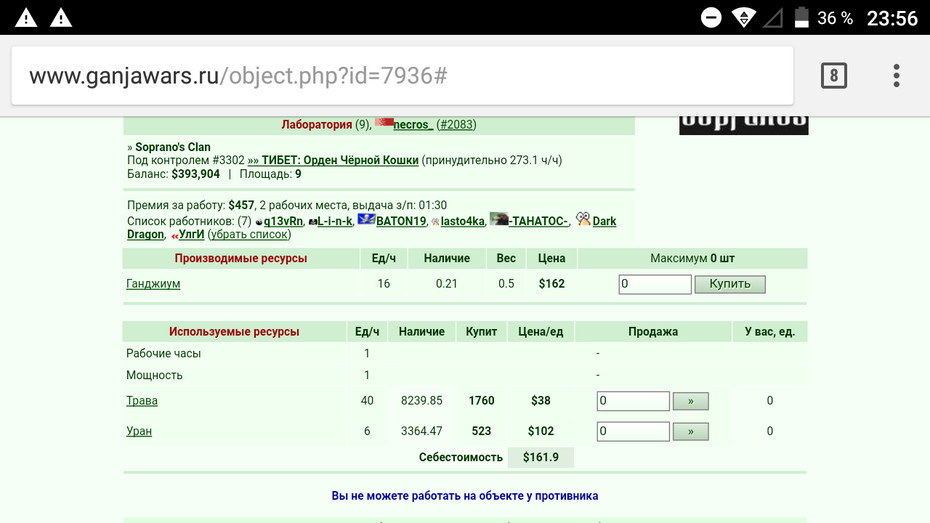
Task: Tap the second warning triangle notification icon
Action: tap(60, 18)
